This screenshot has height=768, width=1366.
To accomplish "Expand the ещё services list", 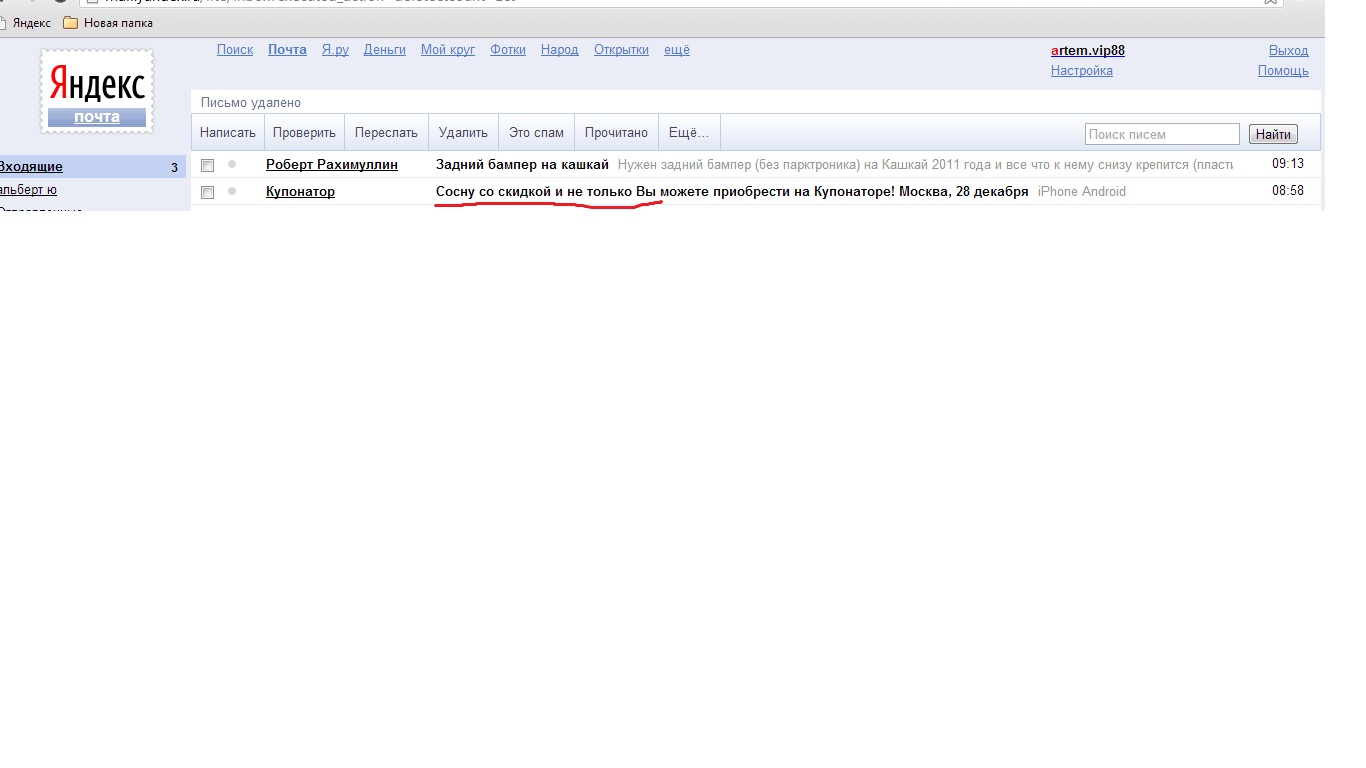I will [677, 50].
